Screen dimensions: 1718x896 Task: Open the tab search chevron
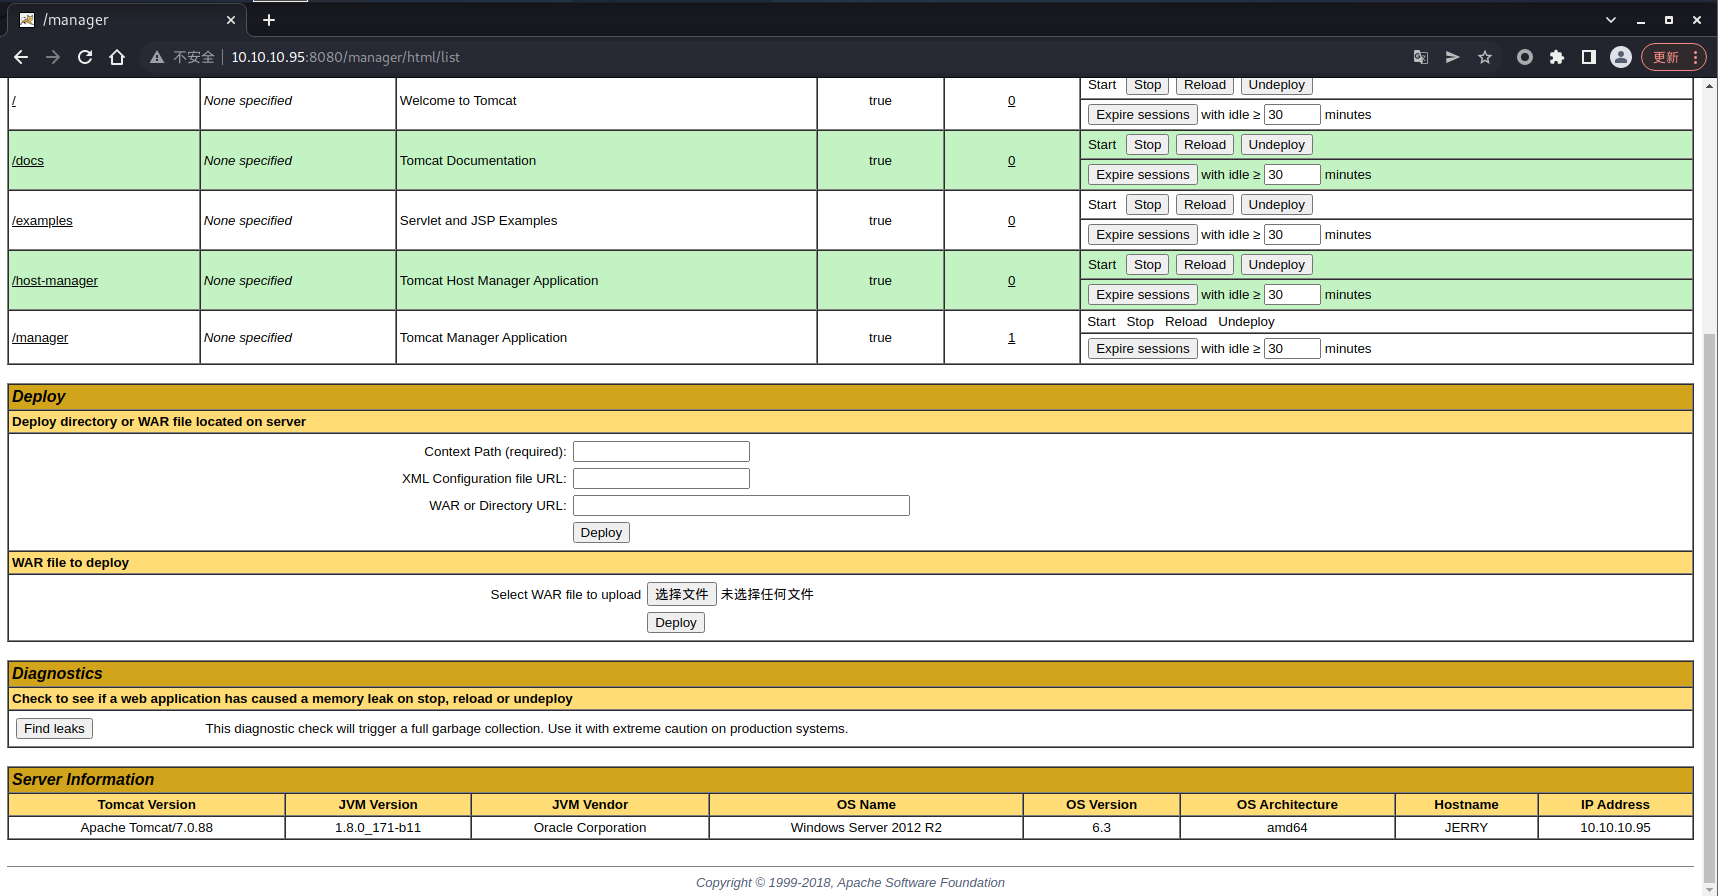pyautogui.click(x=1611, y=20)
